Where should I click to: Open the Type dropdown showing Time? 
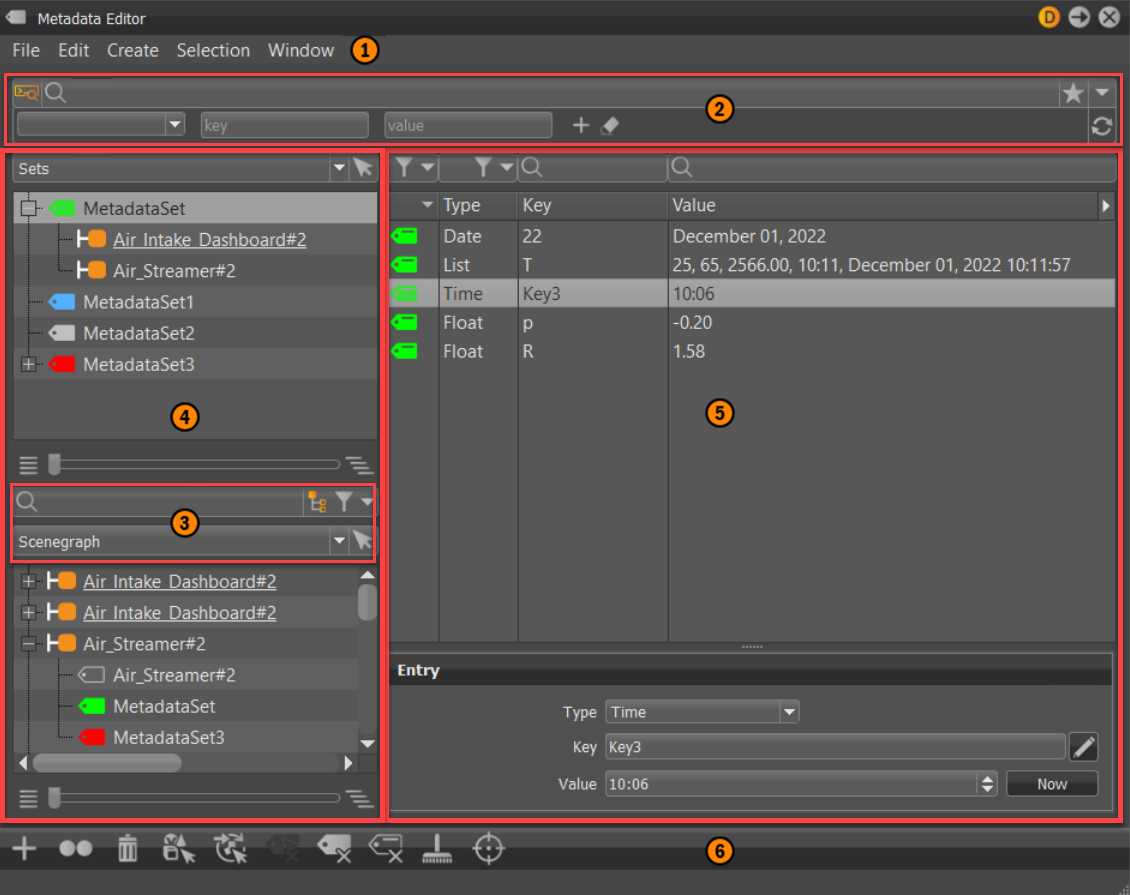[702, 712]
